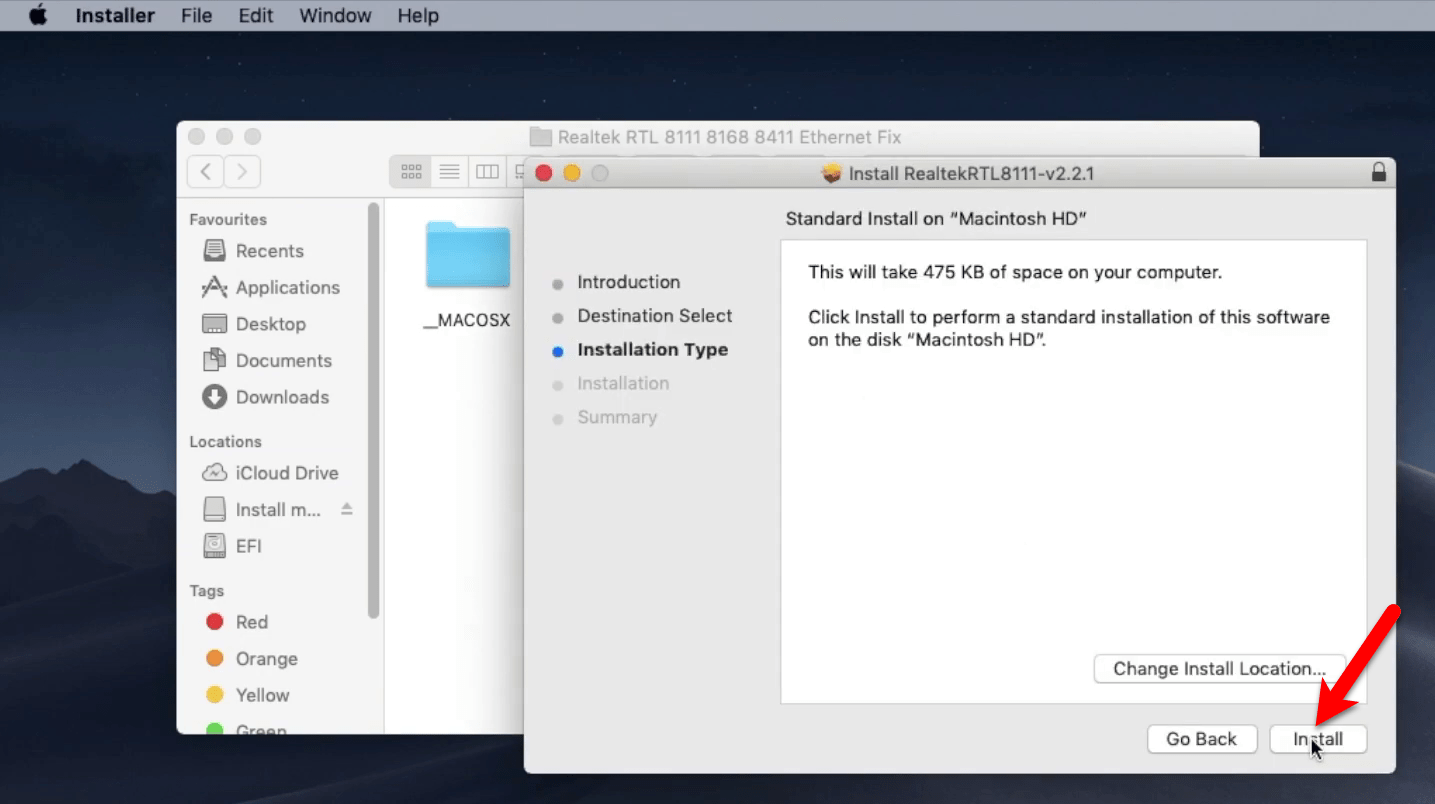The image size is (1435, 804).
Task: Go back in Finder window
Action: 206,172
